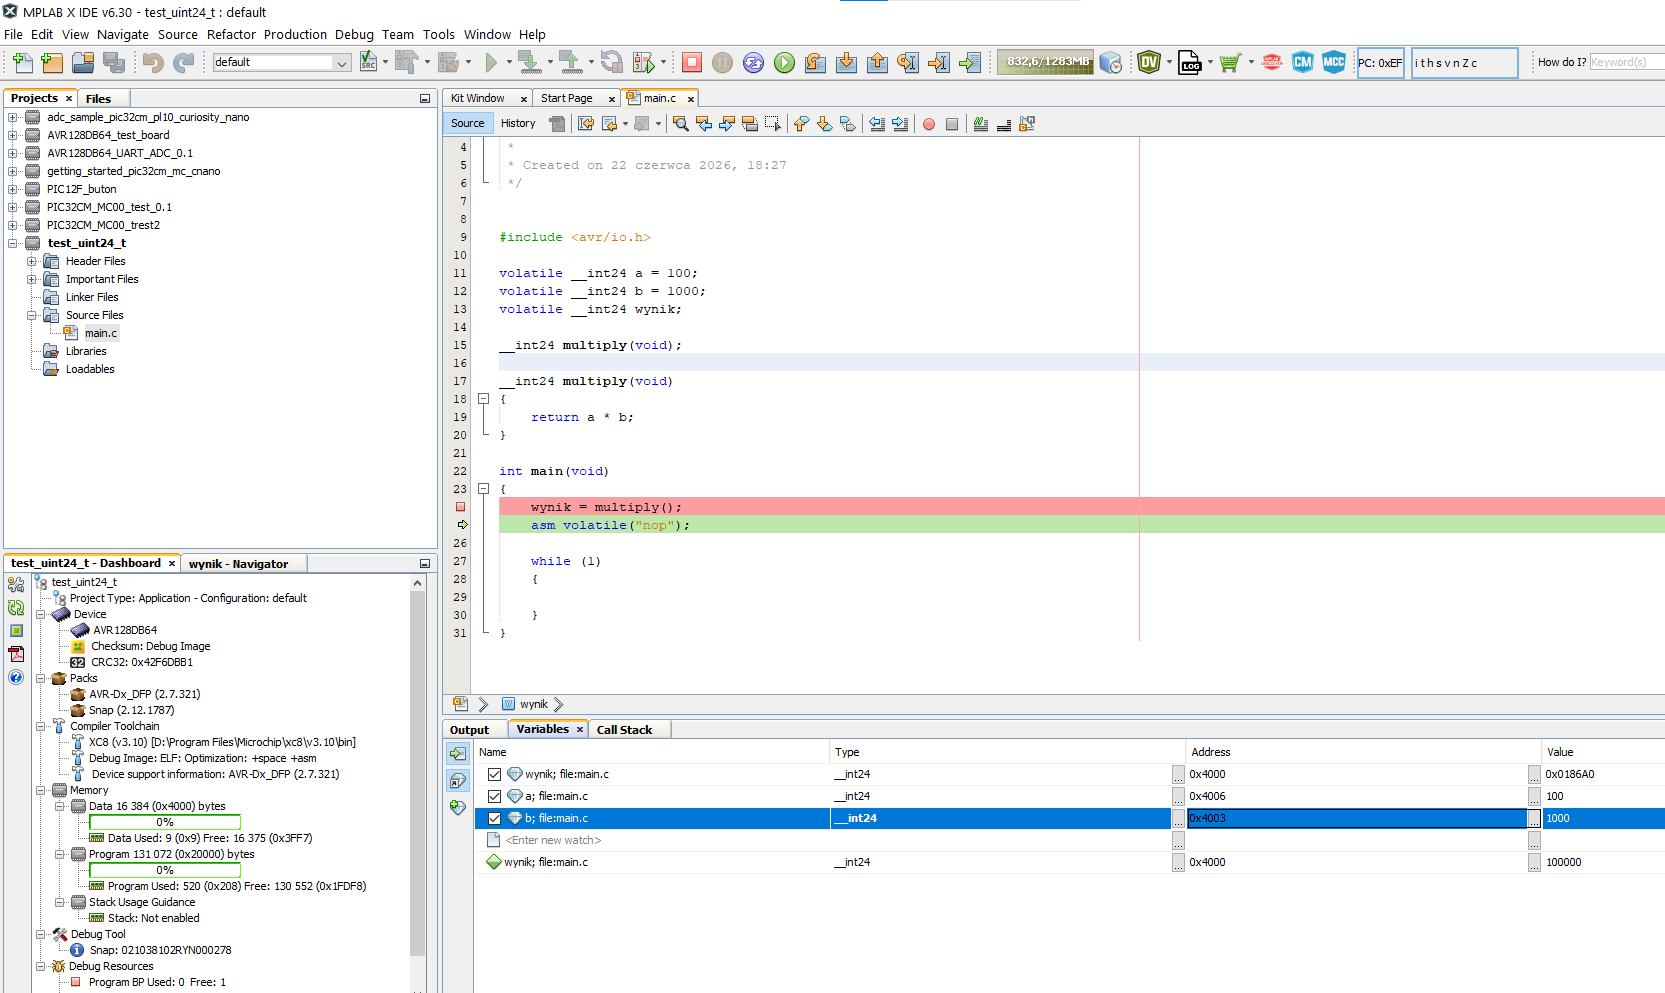Open the Production menu
The height and width of the screenshot is (993, 1665).
point(295,34)
